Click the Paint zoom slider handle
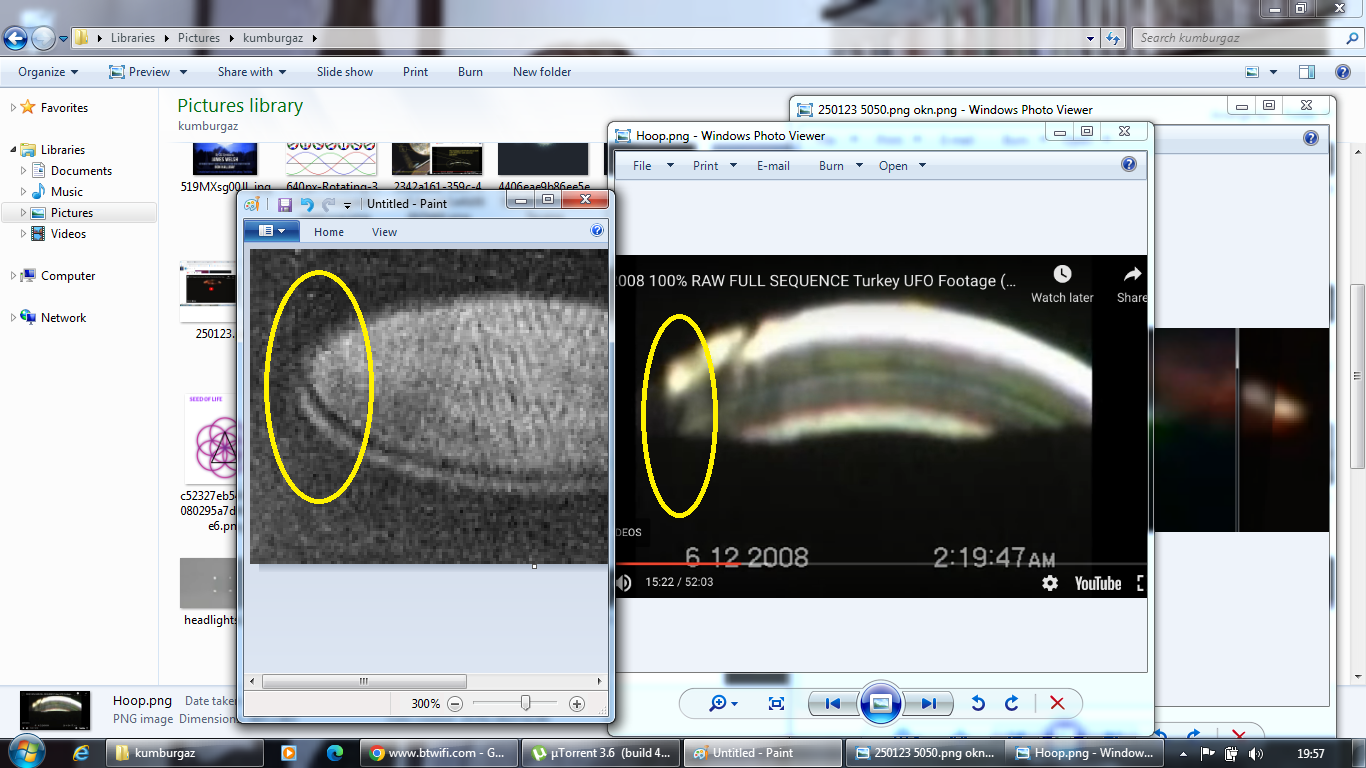Image resolution: width=1366 pixels, height=768 pixels. pyautogui.click(x=525, y=704)
